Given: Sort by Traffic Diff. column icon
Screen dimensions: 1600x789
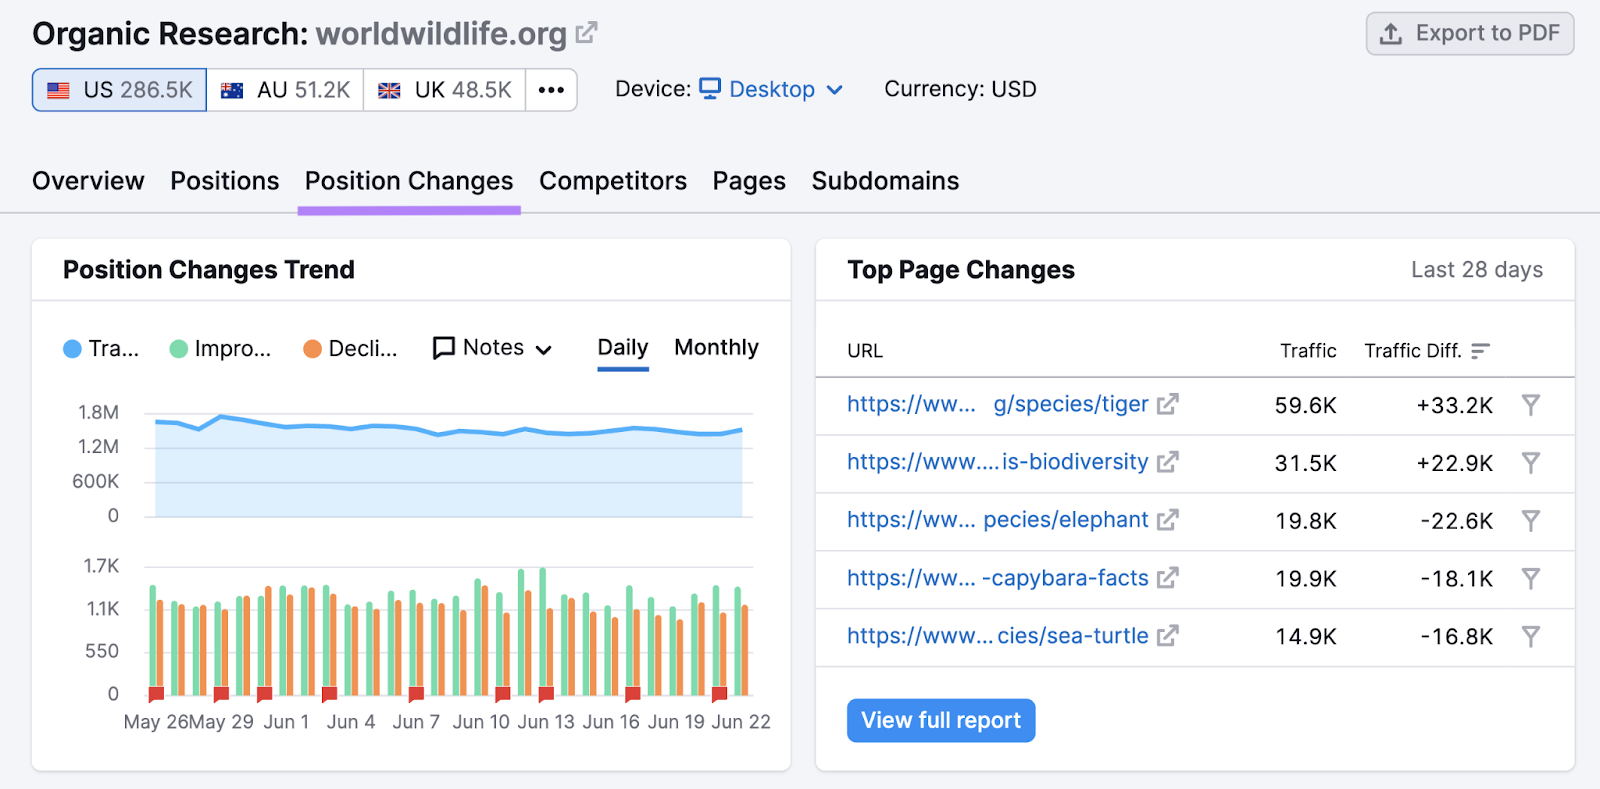Looking at the screenshot, I should pyautogui.click(x=1480, y=351).
